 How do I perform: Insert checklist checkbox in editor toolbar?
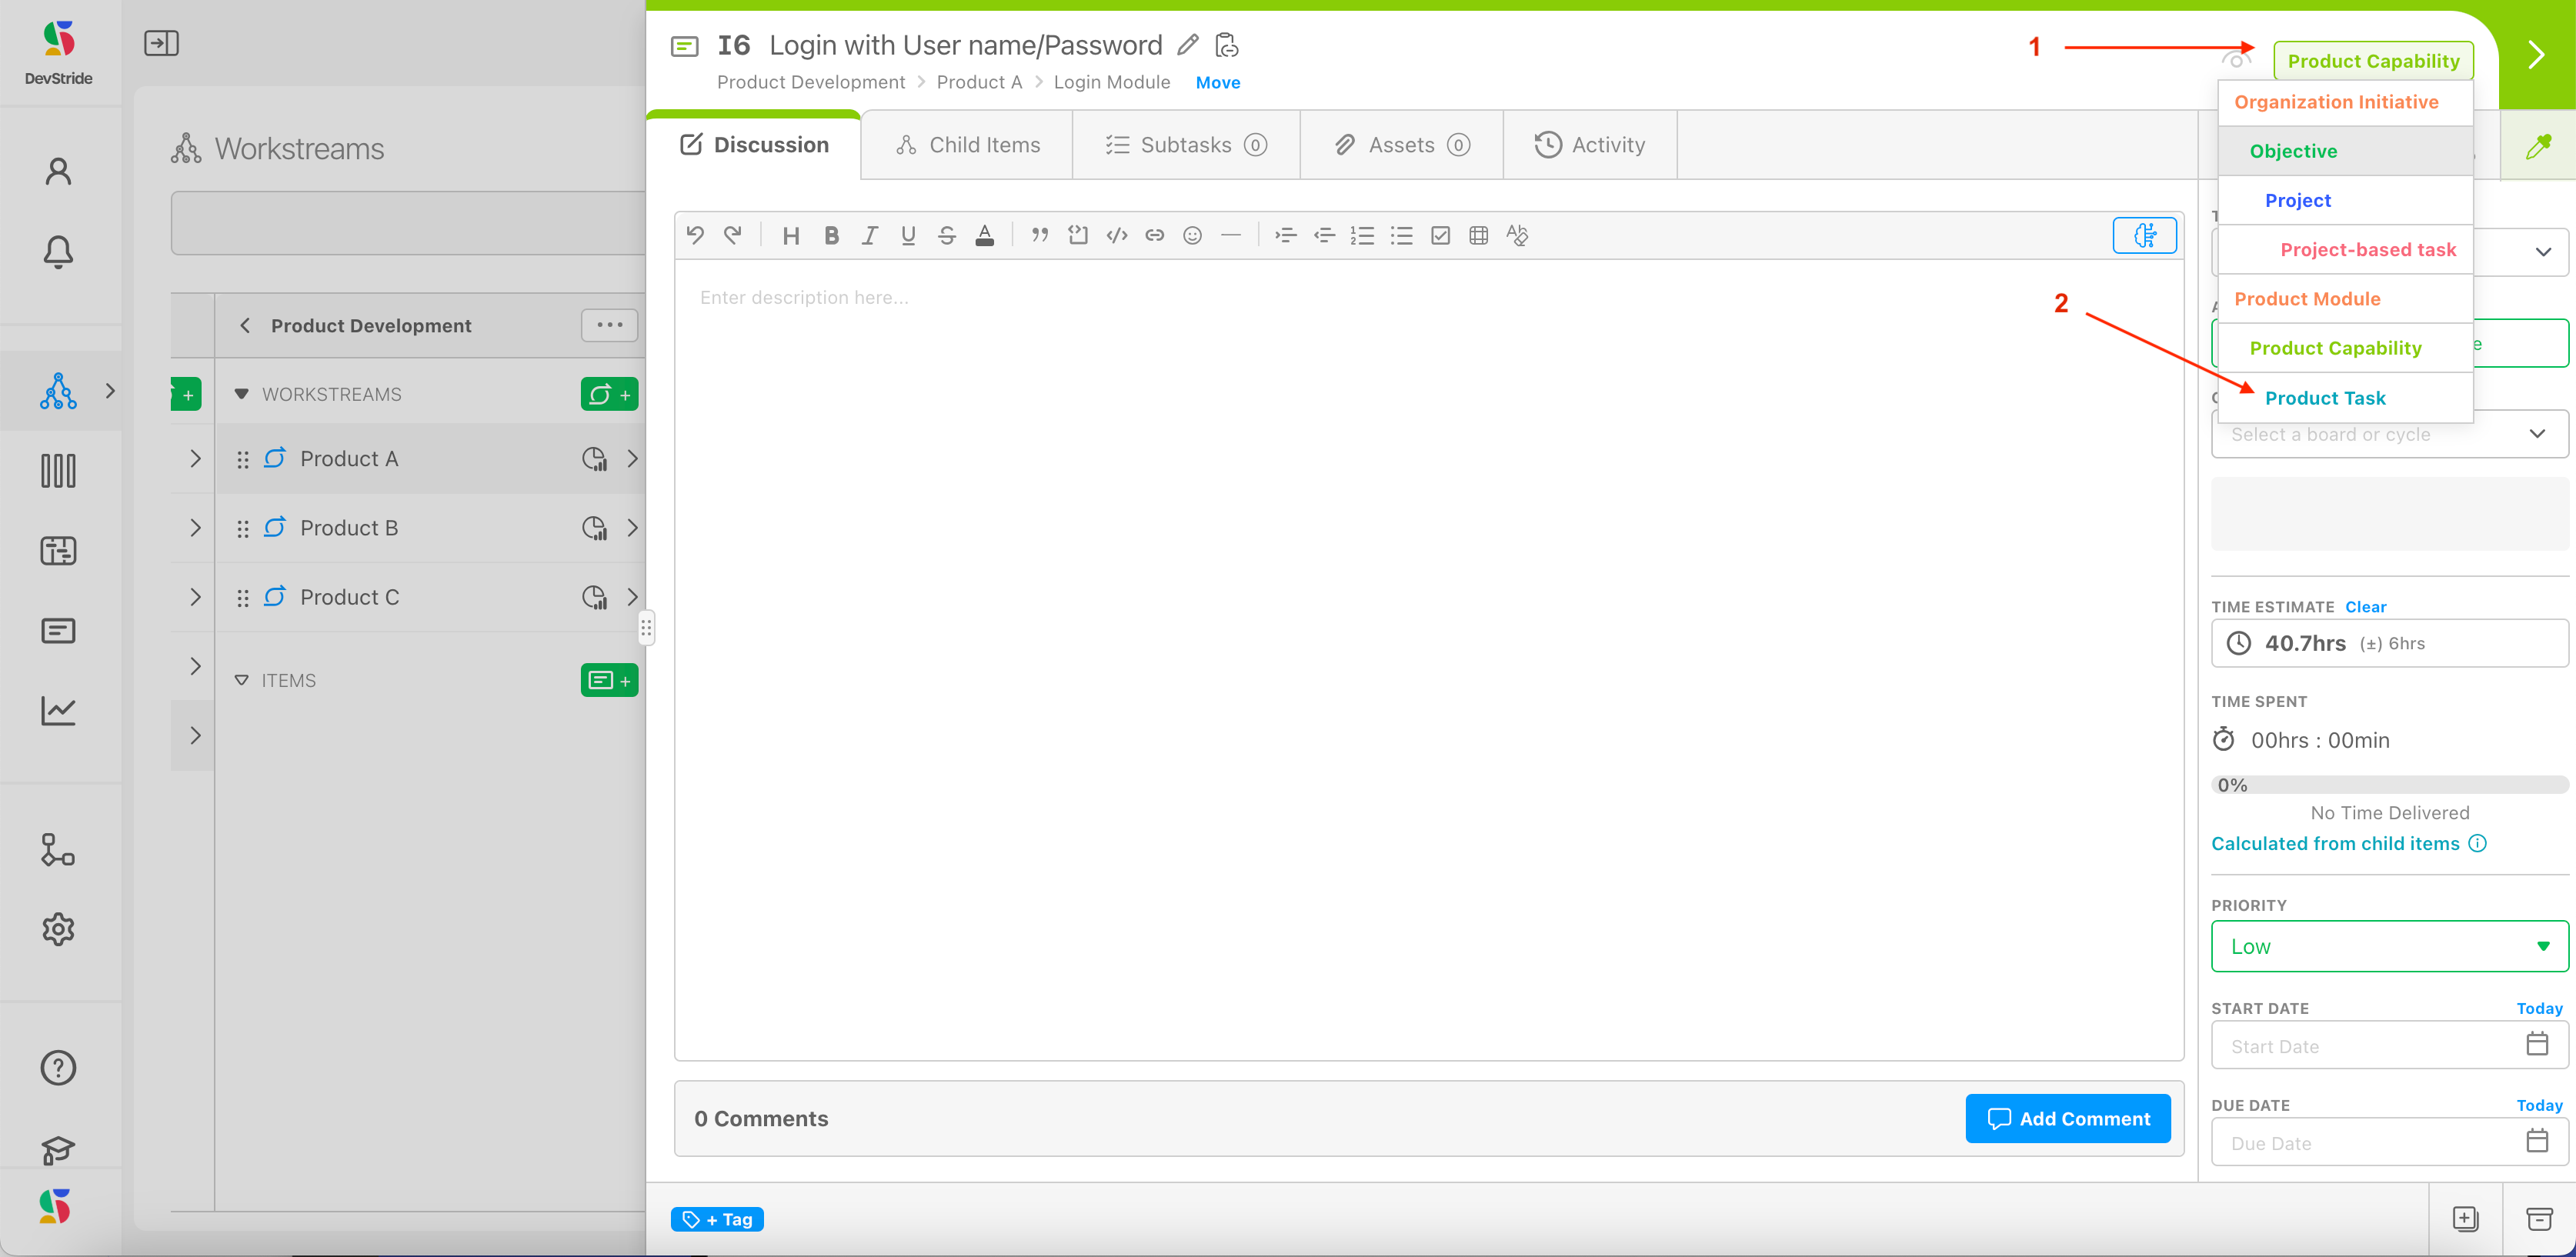tap(1440, 236)
